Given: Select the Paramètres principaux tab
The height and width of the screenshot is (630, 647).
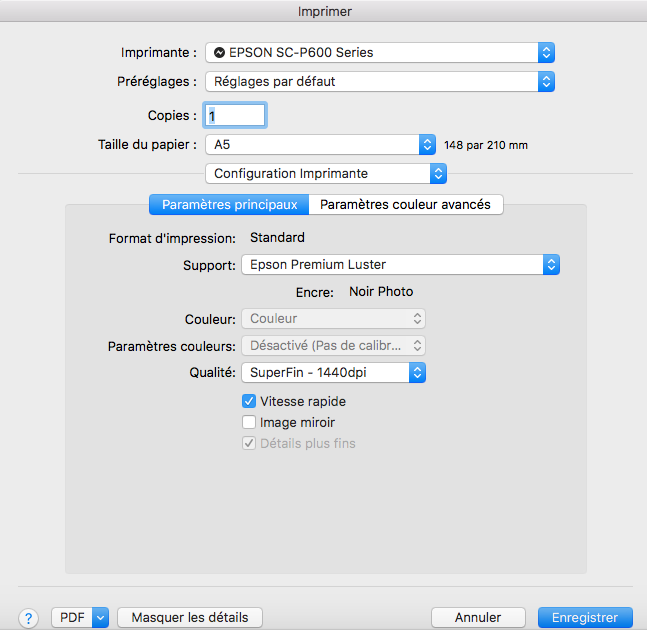Looking at the screenshot, I should [x=229, y=205].
